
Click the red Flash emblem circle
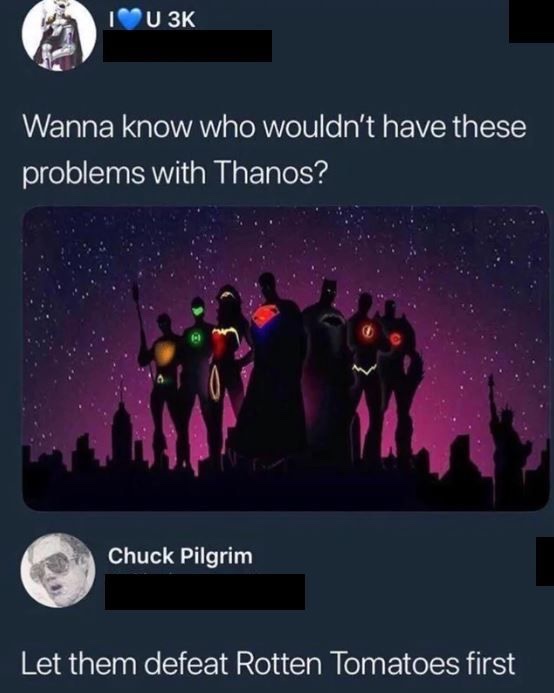point(366,330)
